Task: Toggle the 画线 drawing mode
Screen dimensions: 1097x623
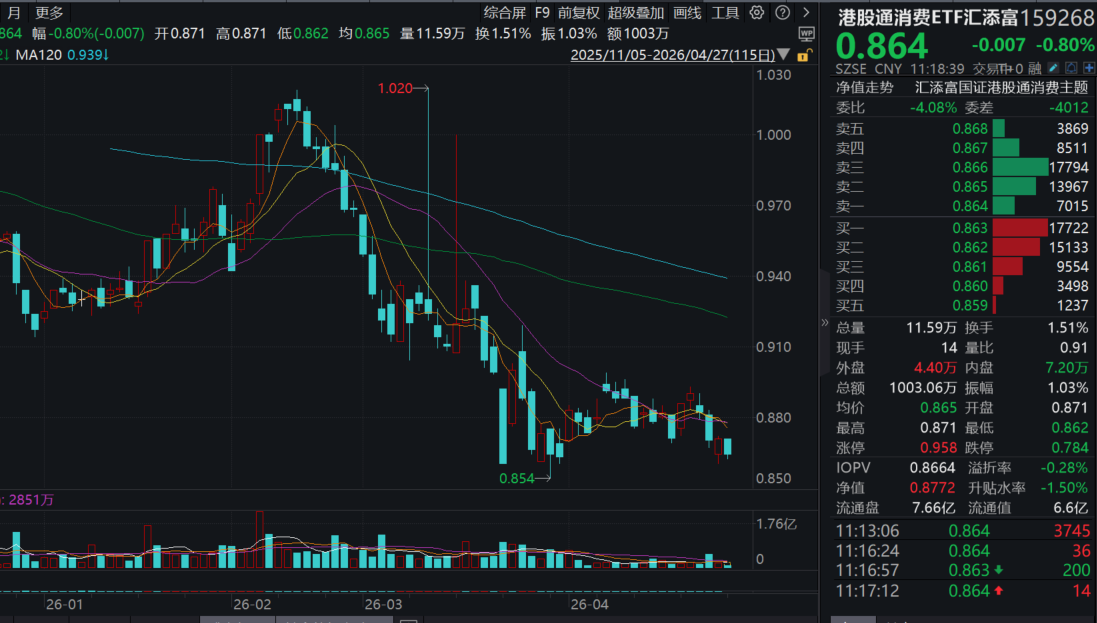Action: click(x=687, y=13)
